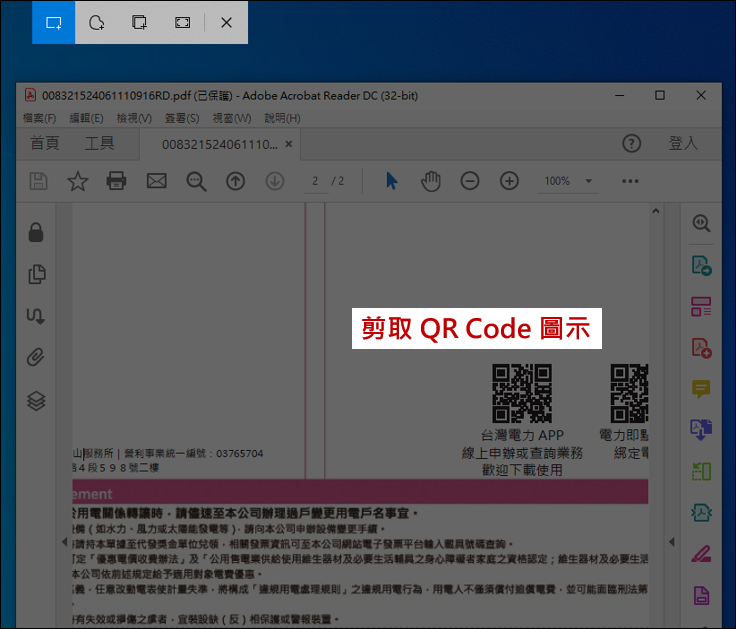Open the bookmarks panel icon
The height and width of the screenshot is (629, 736).
pyautogui.click(x=36, y=316)
